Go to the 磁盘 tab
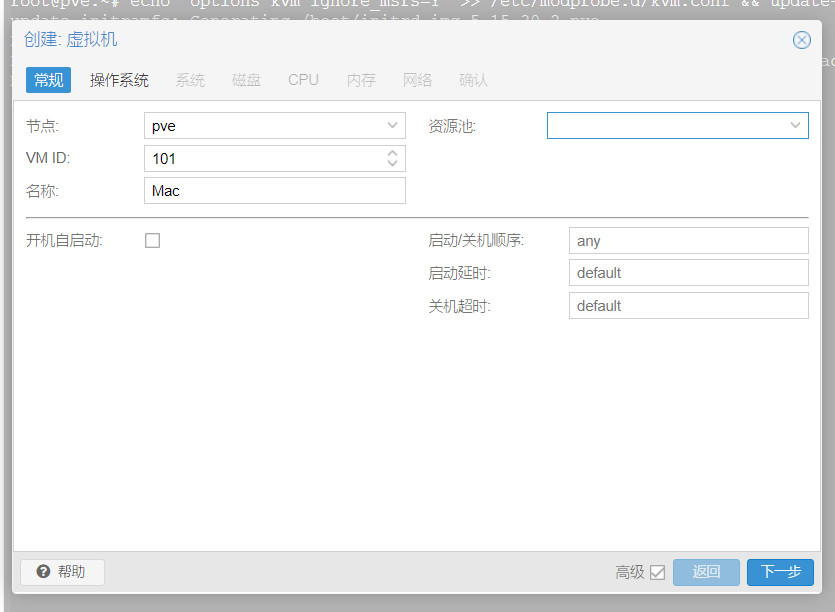This screenshot has height=612, width=835. (x=246, y=80)
